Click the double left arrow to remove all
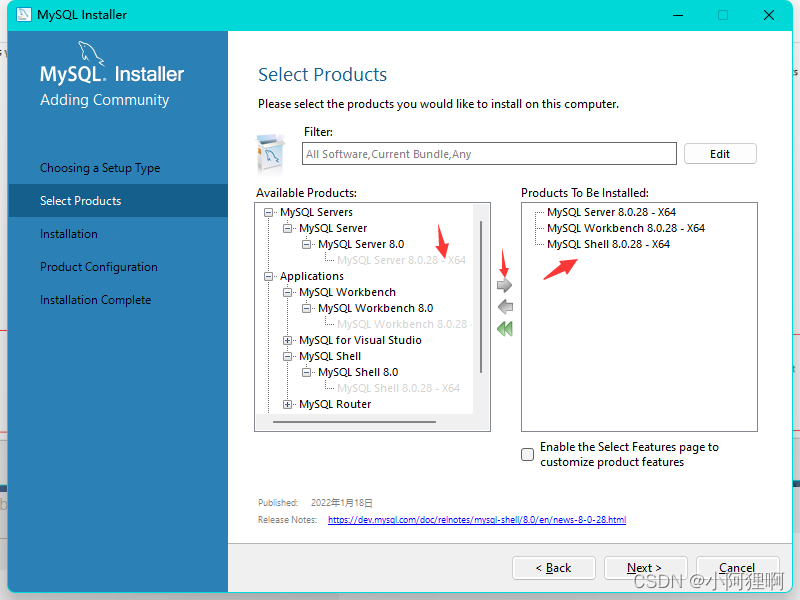The image size is (800, 600). 505,329
